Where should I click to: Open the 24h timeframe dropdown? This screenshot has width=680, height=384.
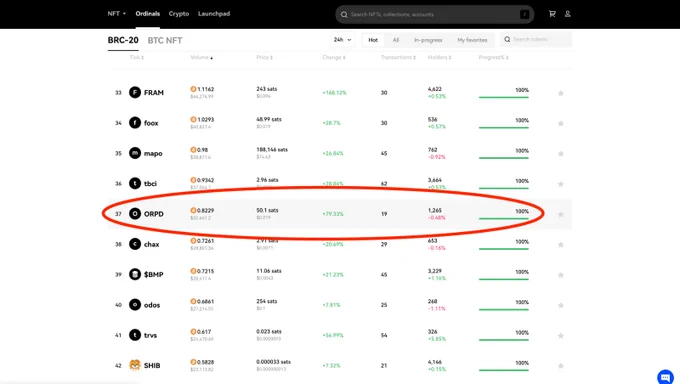pyautogui.click(x=342, y=39)
